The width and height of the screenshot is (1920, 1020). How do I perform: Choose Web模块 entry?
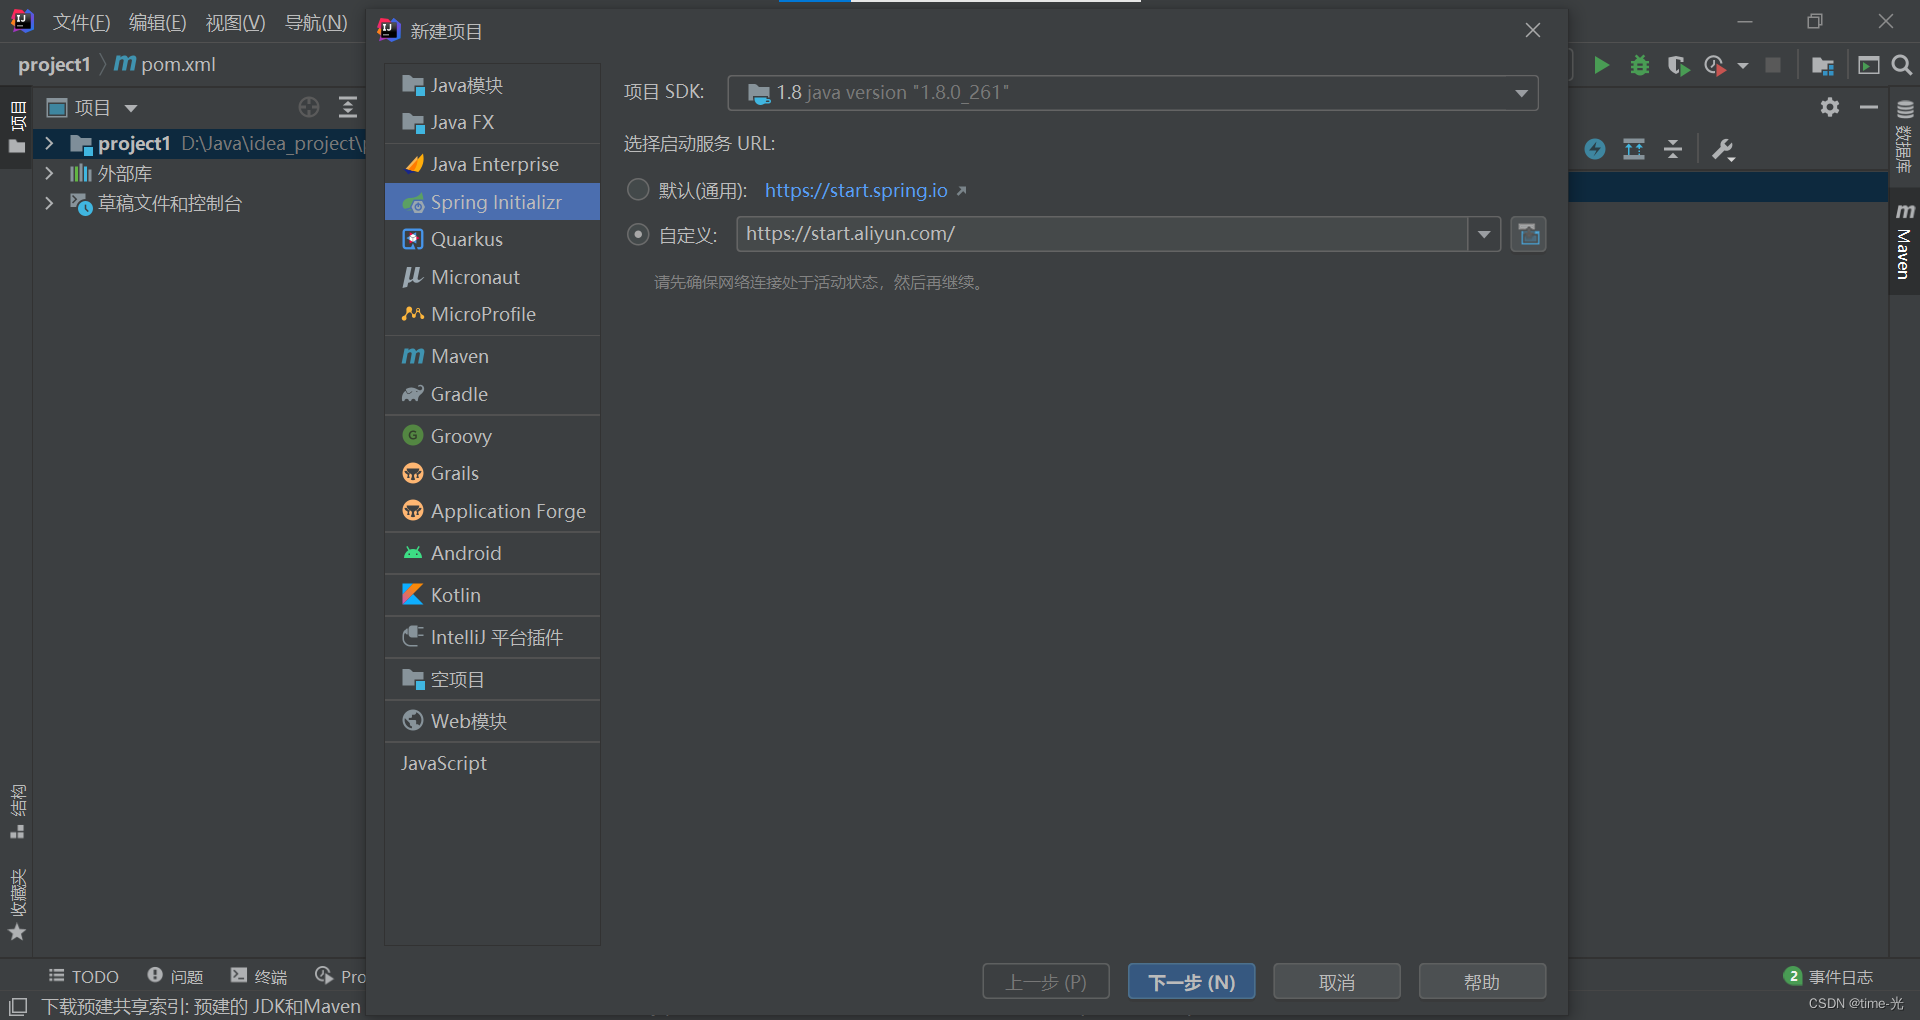tap(492, 721)
